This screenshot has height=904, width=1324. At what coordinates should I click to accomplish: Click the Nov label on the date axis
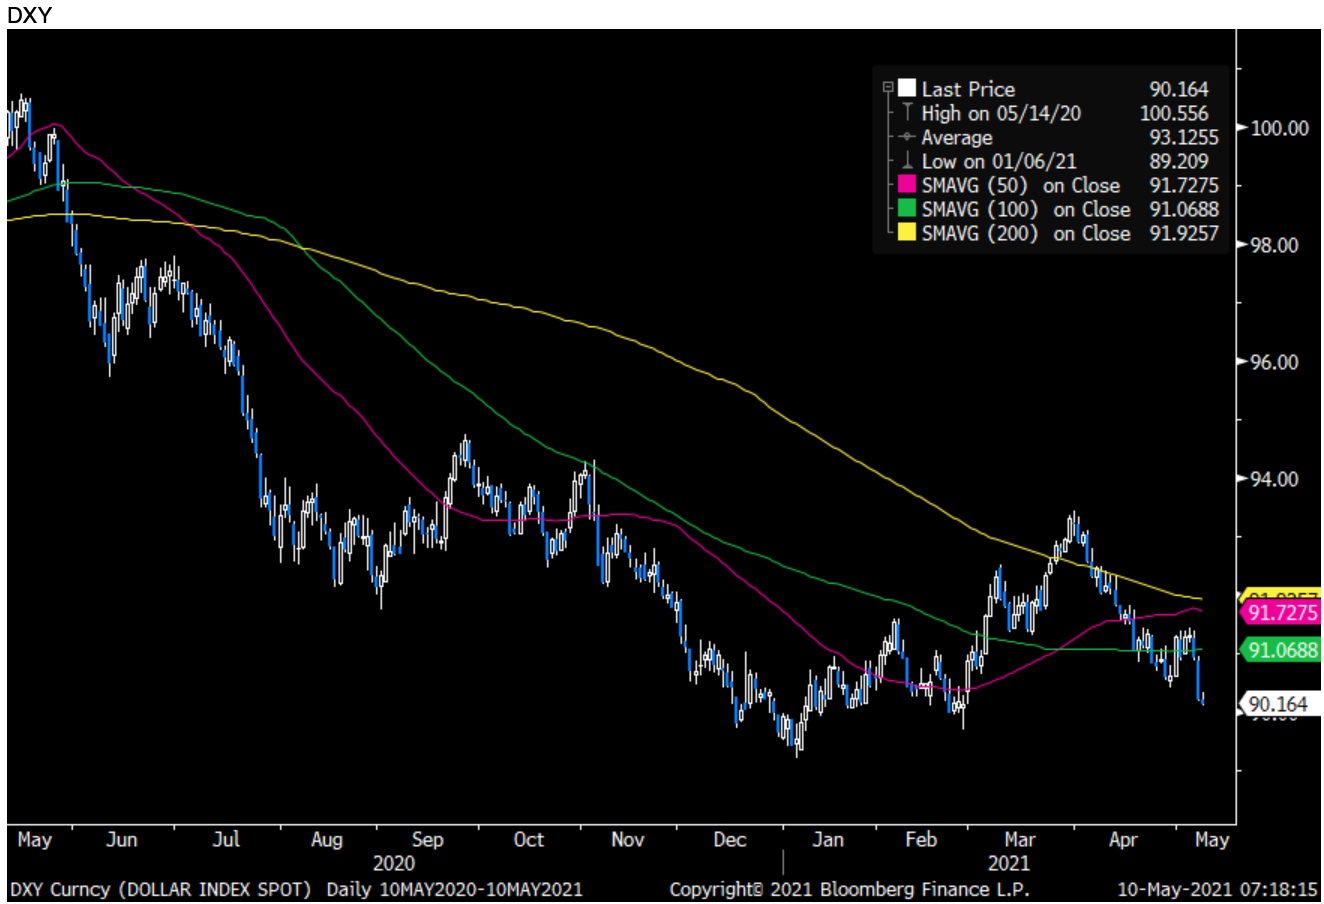[x=627, y=840]
